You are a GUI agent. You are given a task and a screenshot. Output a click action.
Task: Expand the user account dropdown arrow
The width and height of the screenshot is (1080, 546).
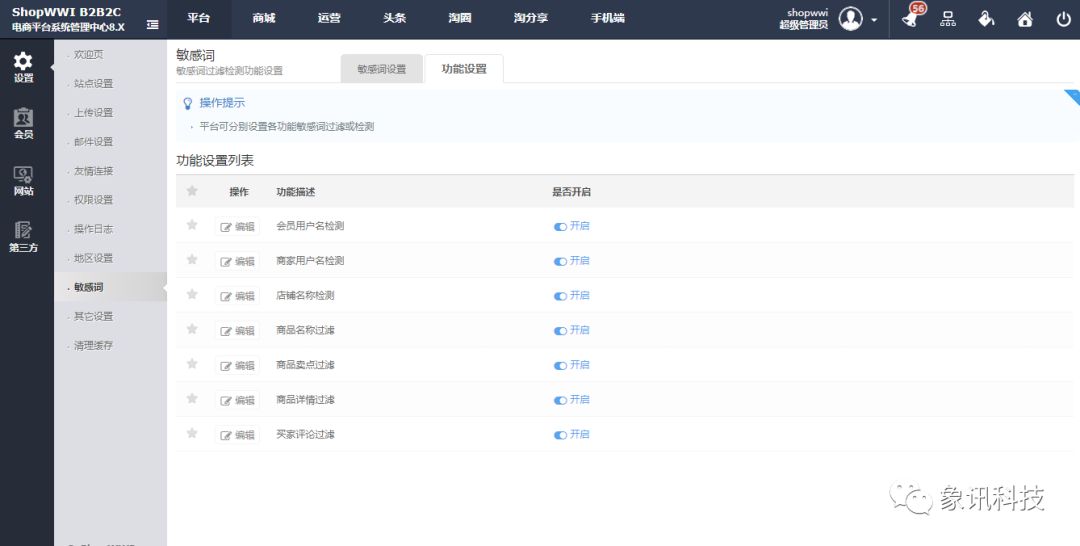pos(874,20)
